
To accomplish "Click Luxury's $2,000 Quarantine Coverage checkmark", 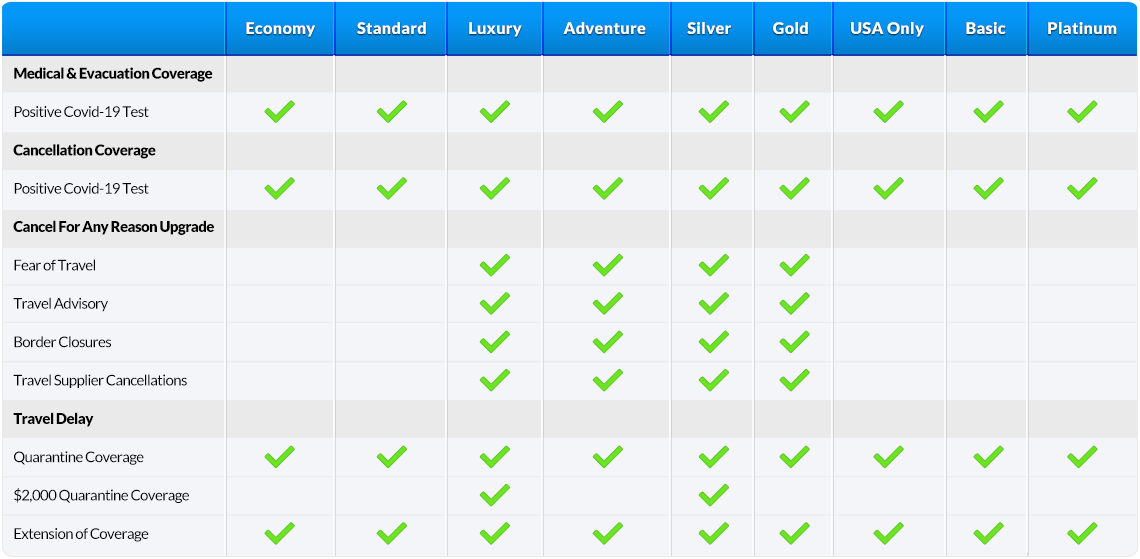I will click(495, 495).
